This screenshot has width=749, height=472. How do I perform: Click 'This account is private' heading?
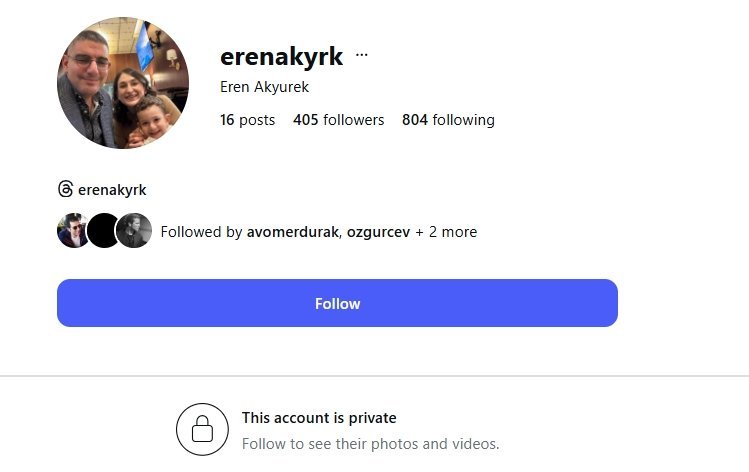(319, 418)
